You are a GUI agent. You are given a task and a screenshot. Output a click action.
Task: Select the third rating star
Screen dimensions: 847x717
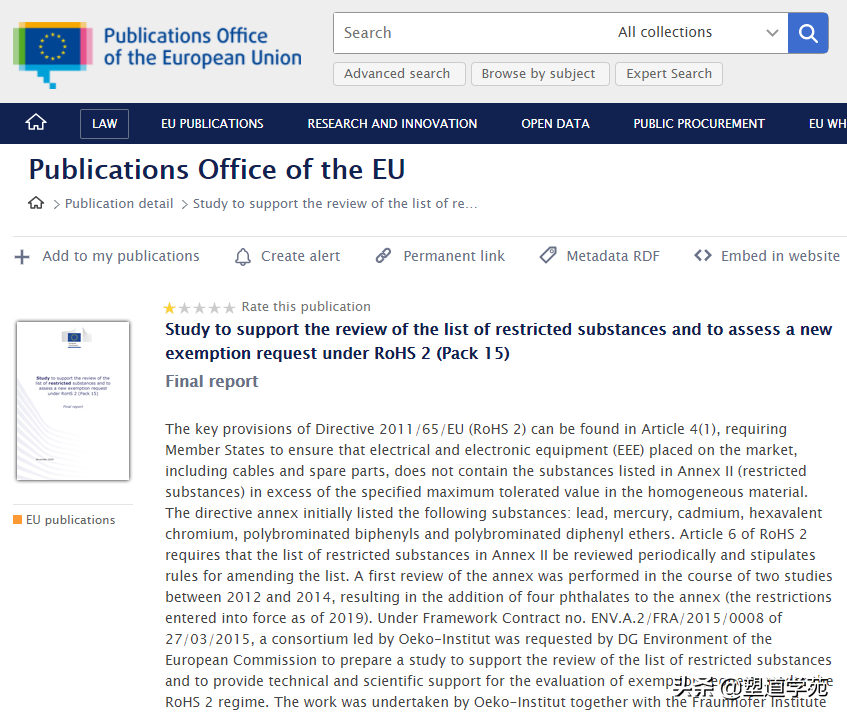tap(200, 308)
